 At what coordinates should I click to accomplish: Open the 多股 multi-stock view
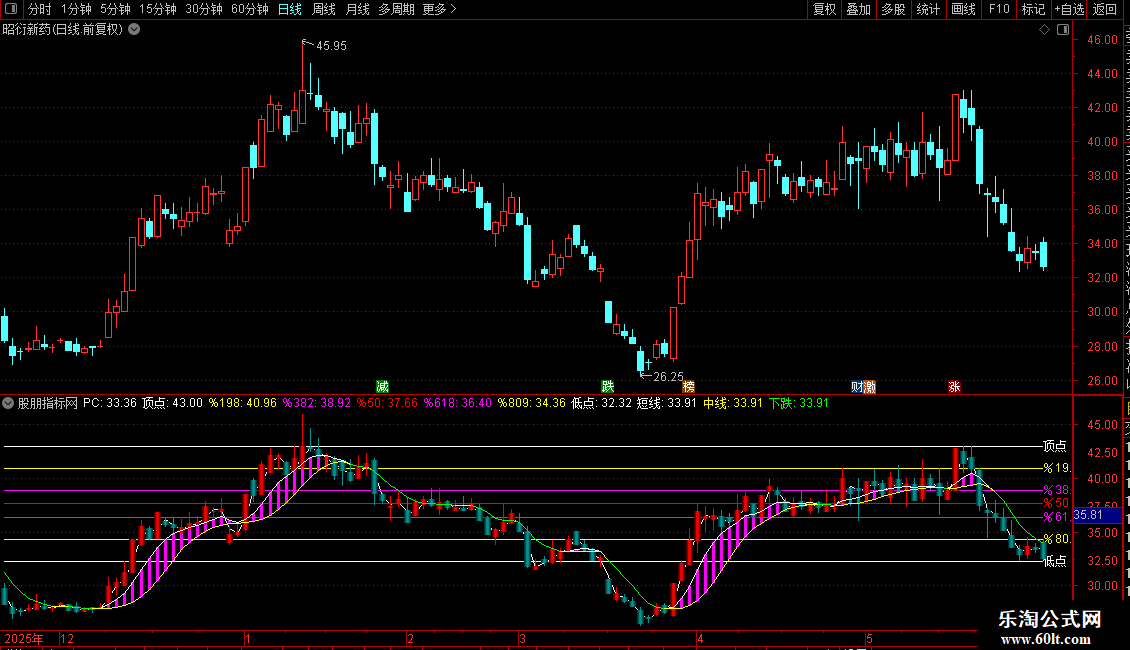pos(894,9)
